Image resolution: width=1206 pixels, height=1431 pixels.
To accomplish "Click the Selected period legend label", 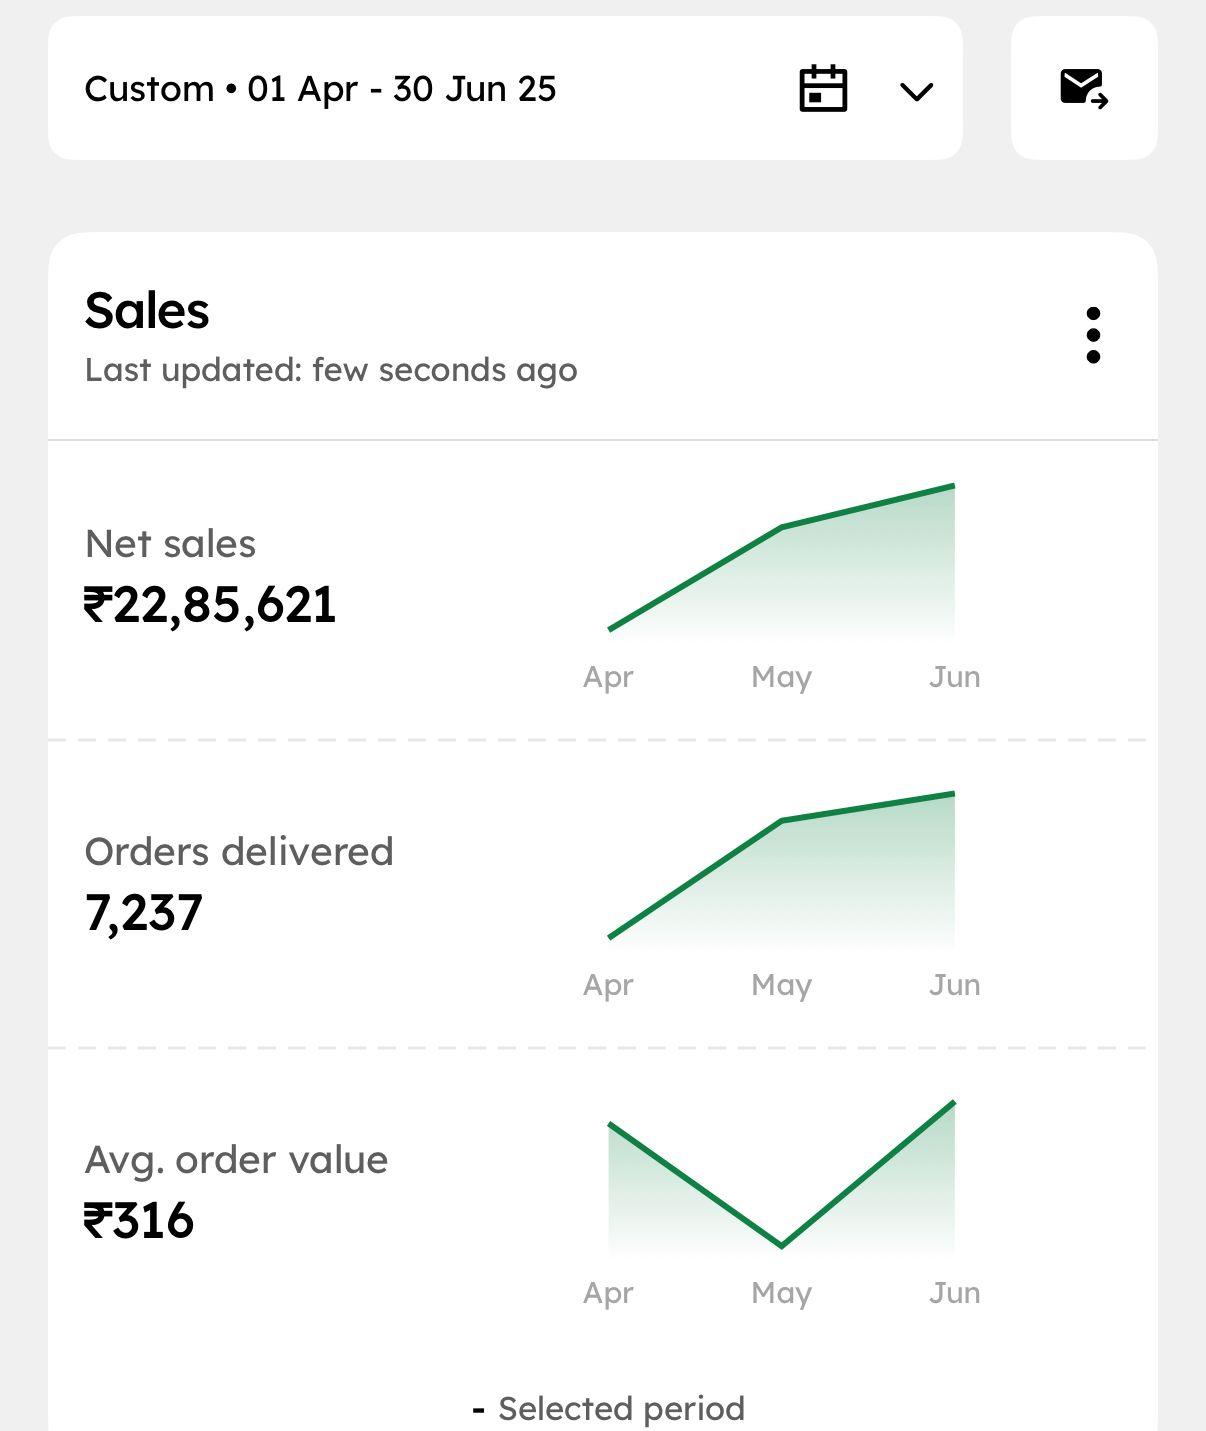I will (x=621, y=1409).
